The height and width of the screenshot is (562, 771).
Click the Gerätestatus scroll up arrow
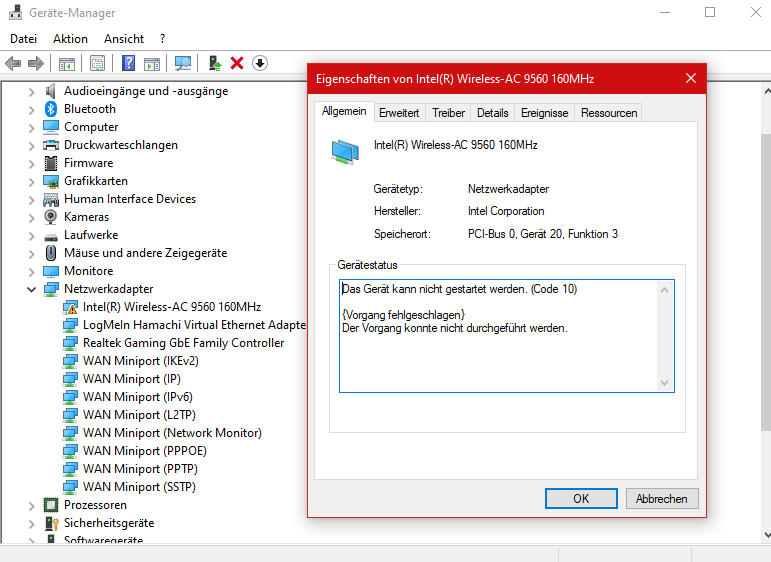point(664,290)
